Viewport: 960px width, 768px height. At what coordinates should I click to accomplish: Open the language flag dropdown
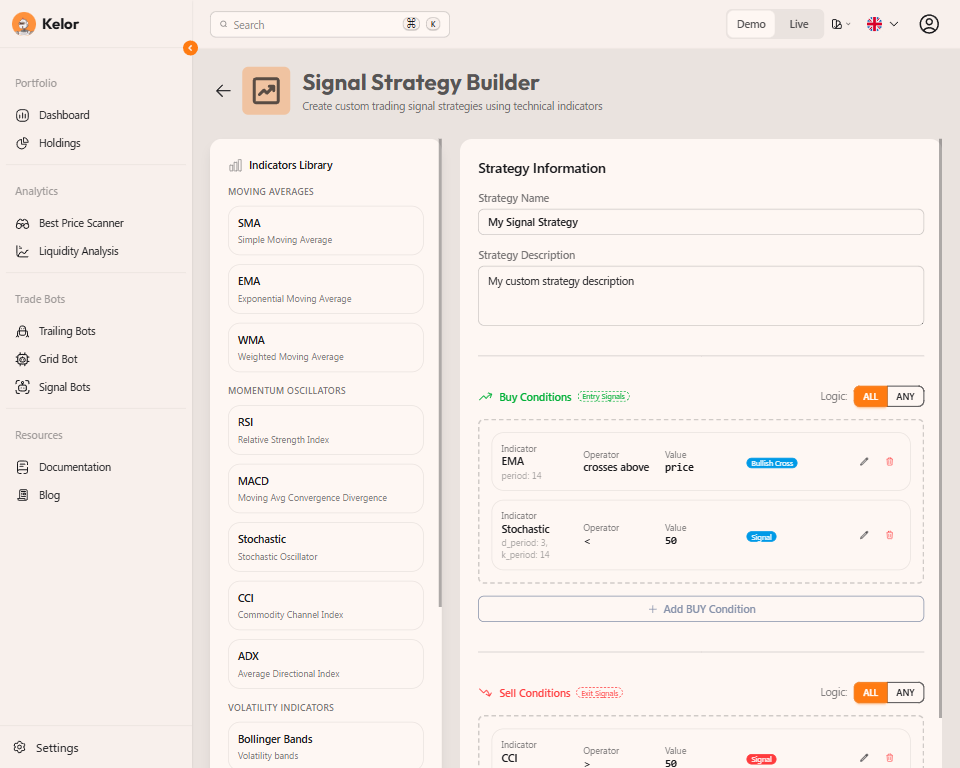pos(881,24)
